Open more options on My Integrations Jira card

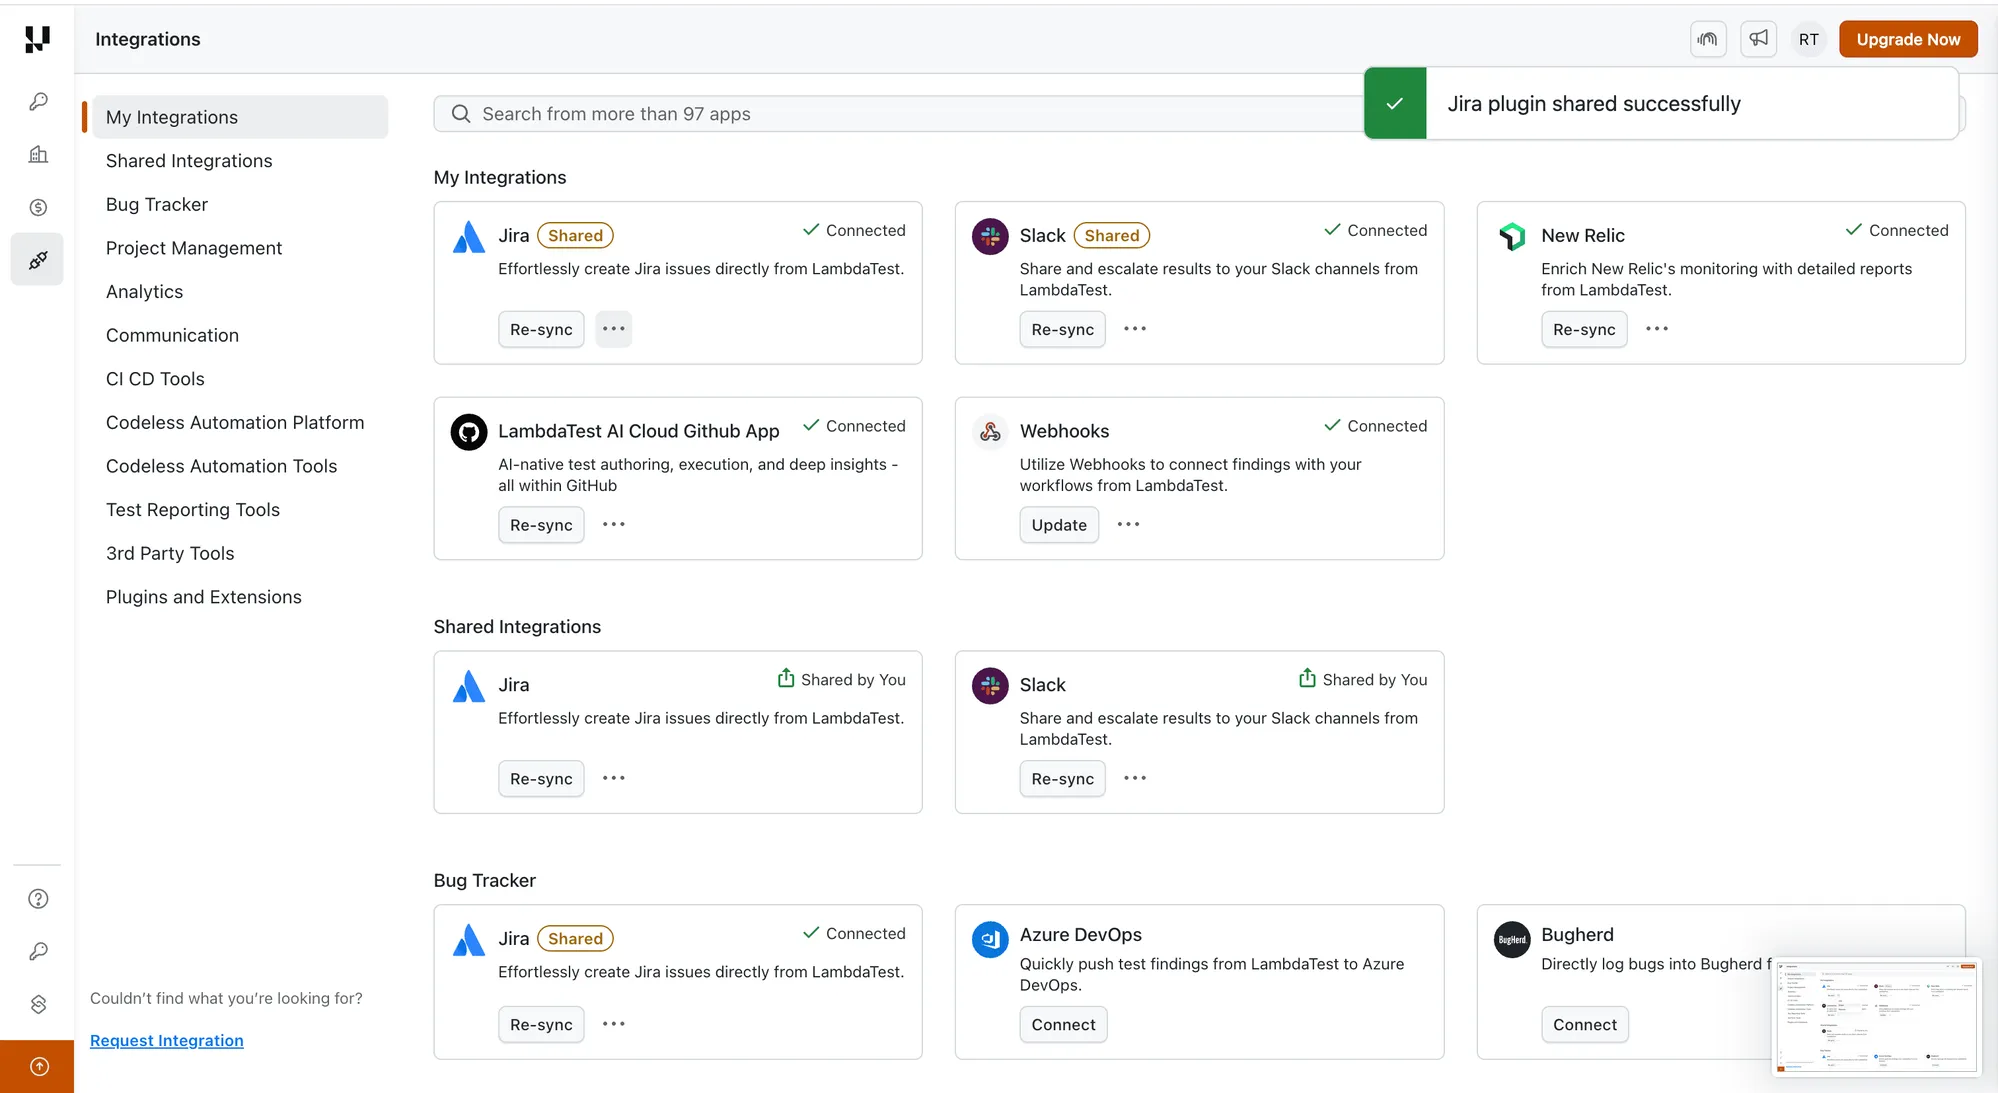pyautogui.click(x=614, y=329)
